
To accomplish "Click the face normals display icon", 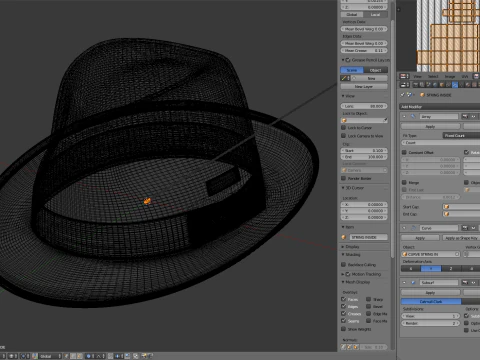I will pyautogui.click(x=356, y=347).
